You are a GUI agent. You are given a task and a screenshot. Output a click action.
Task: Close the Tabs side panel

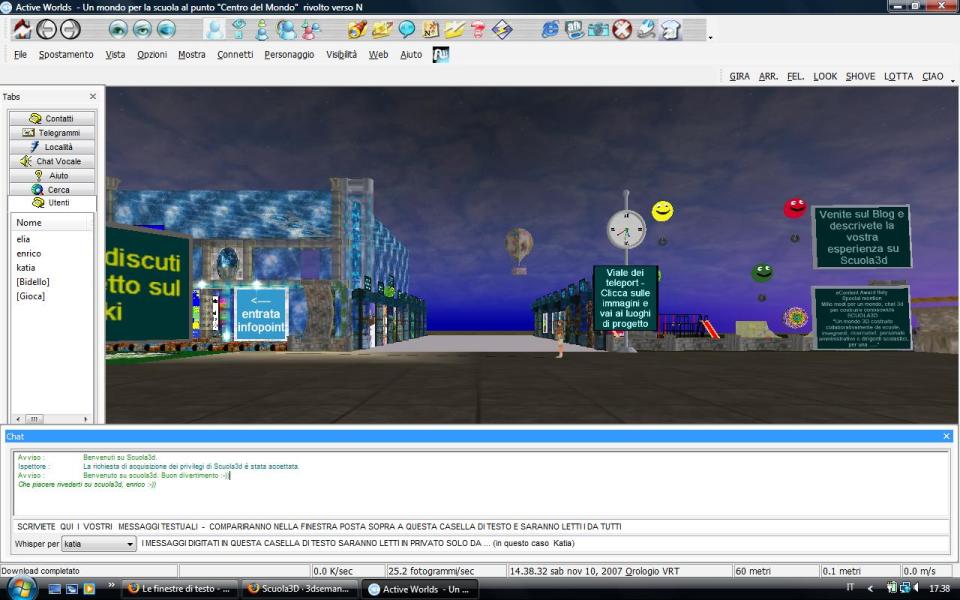pyautogui.click(x=93, y=97)
